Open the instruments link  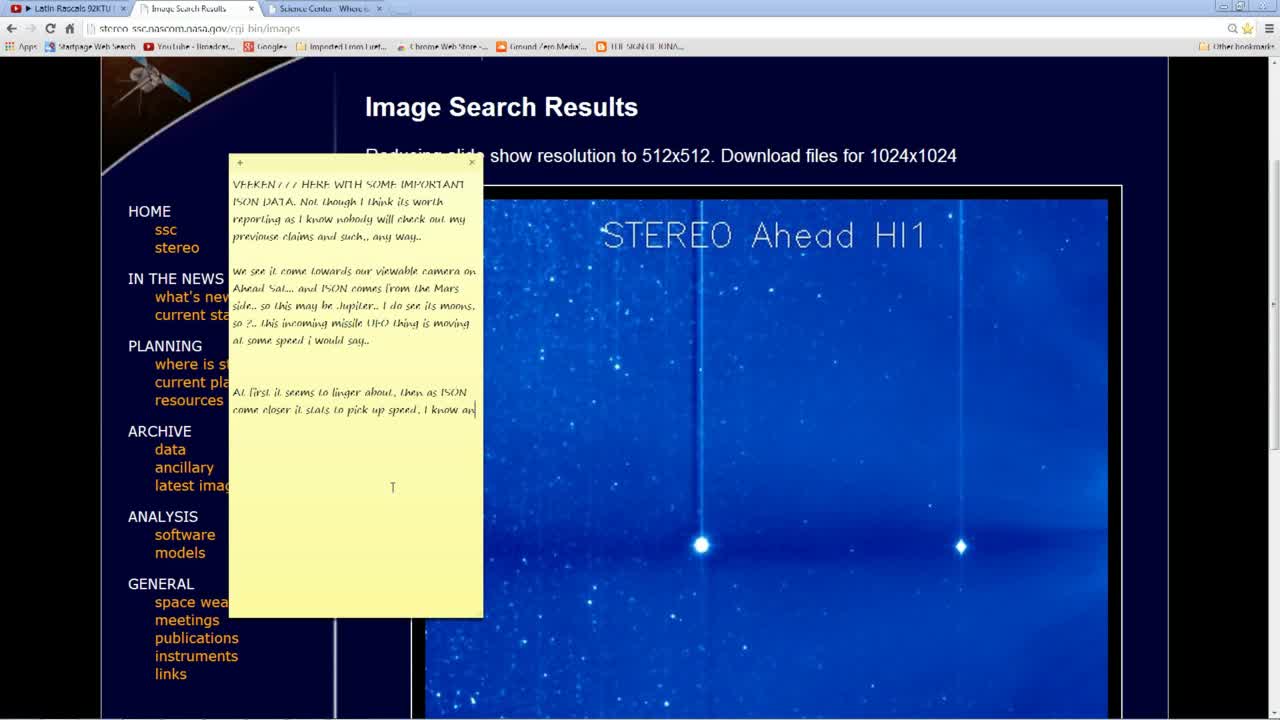coord(196,656)
